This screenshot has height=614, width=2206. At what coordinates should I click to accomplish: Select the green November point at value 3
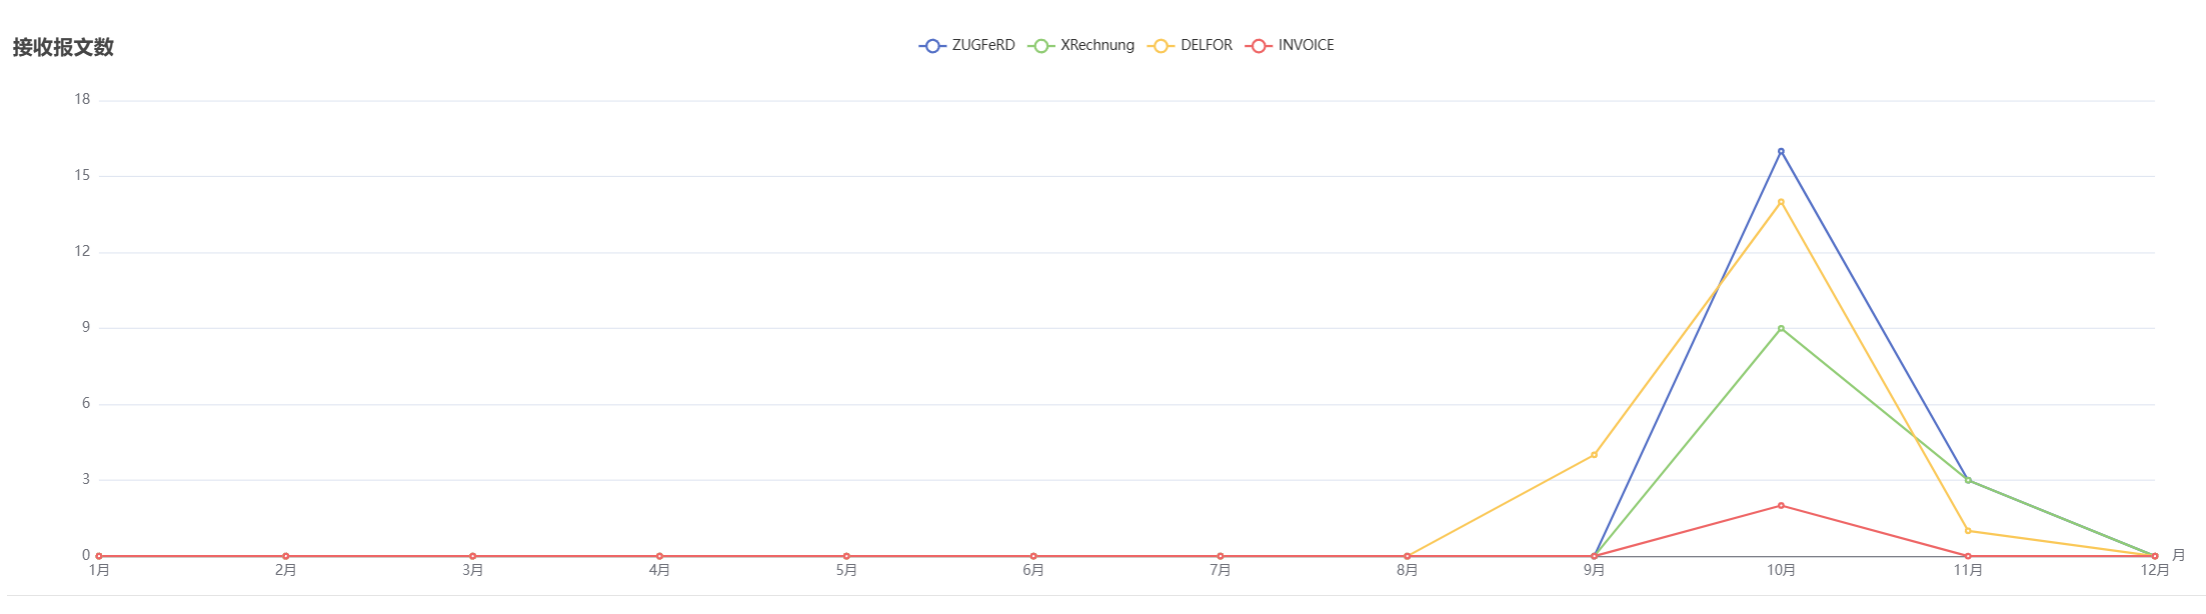pos(1968,480)
